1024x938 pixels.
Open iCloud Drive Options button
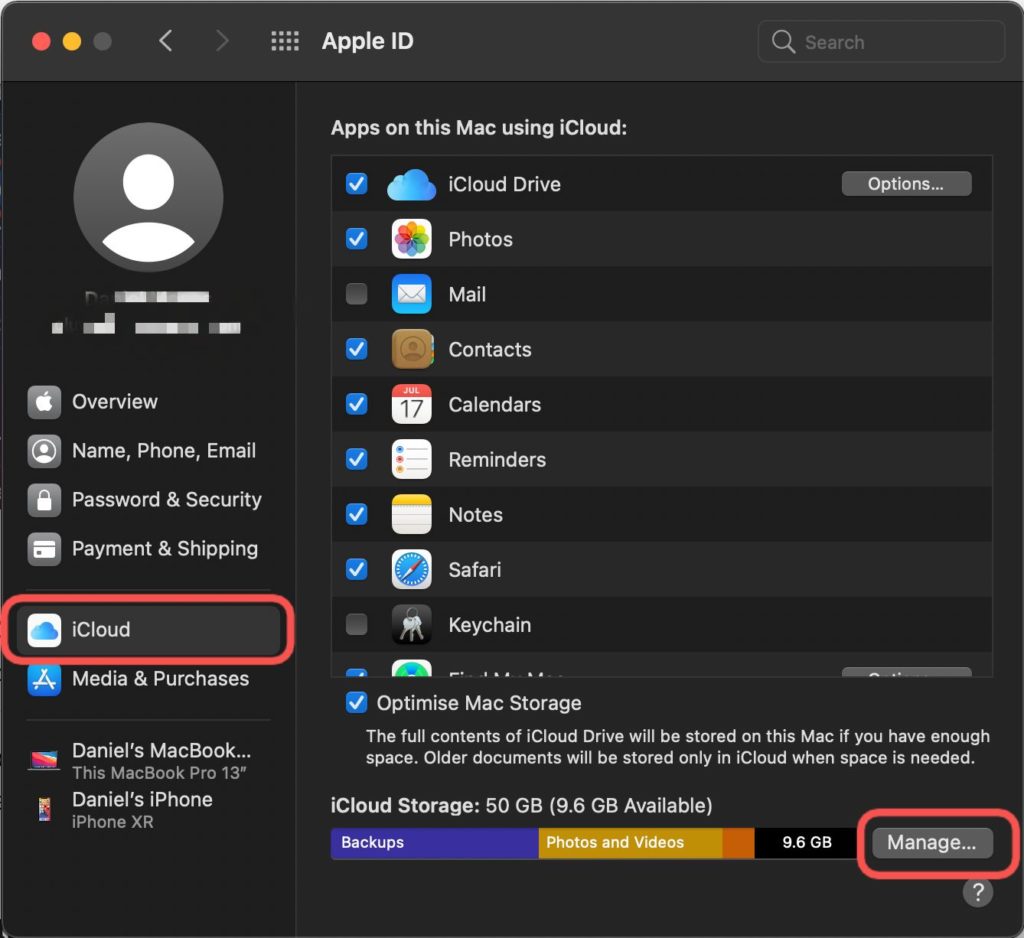[906, 184]
